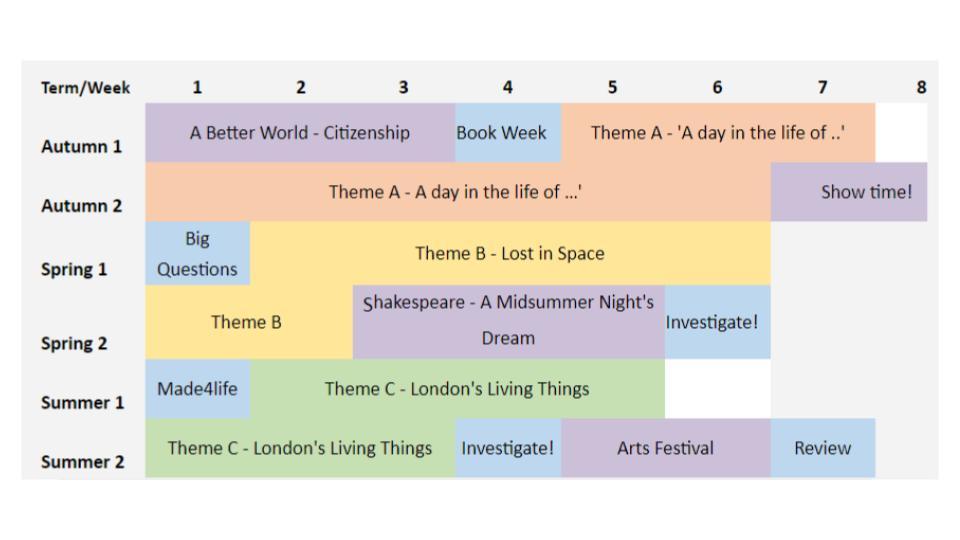Image resolution: width=960 pixels, height=540 pixels.
Task: Select the Made4life cell
Action: [197, 389]
